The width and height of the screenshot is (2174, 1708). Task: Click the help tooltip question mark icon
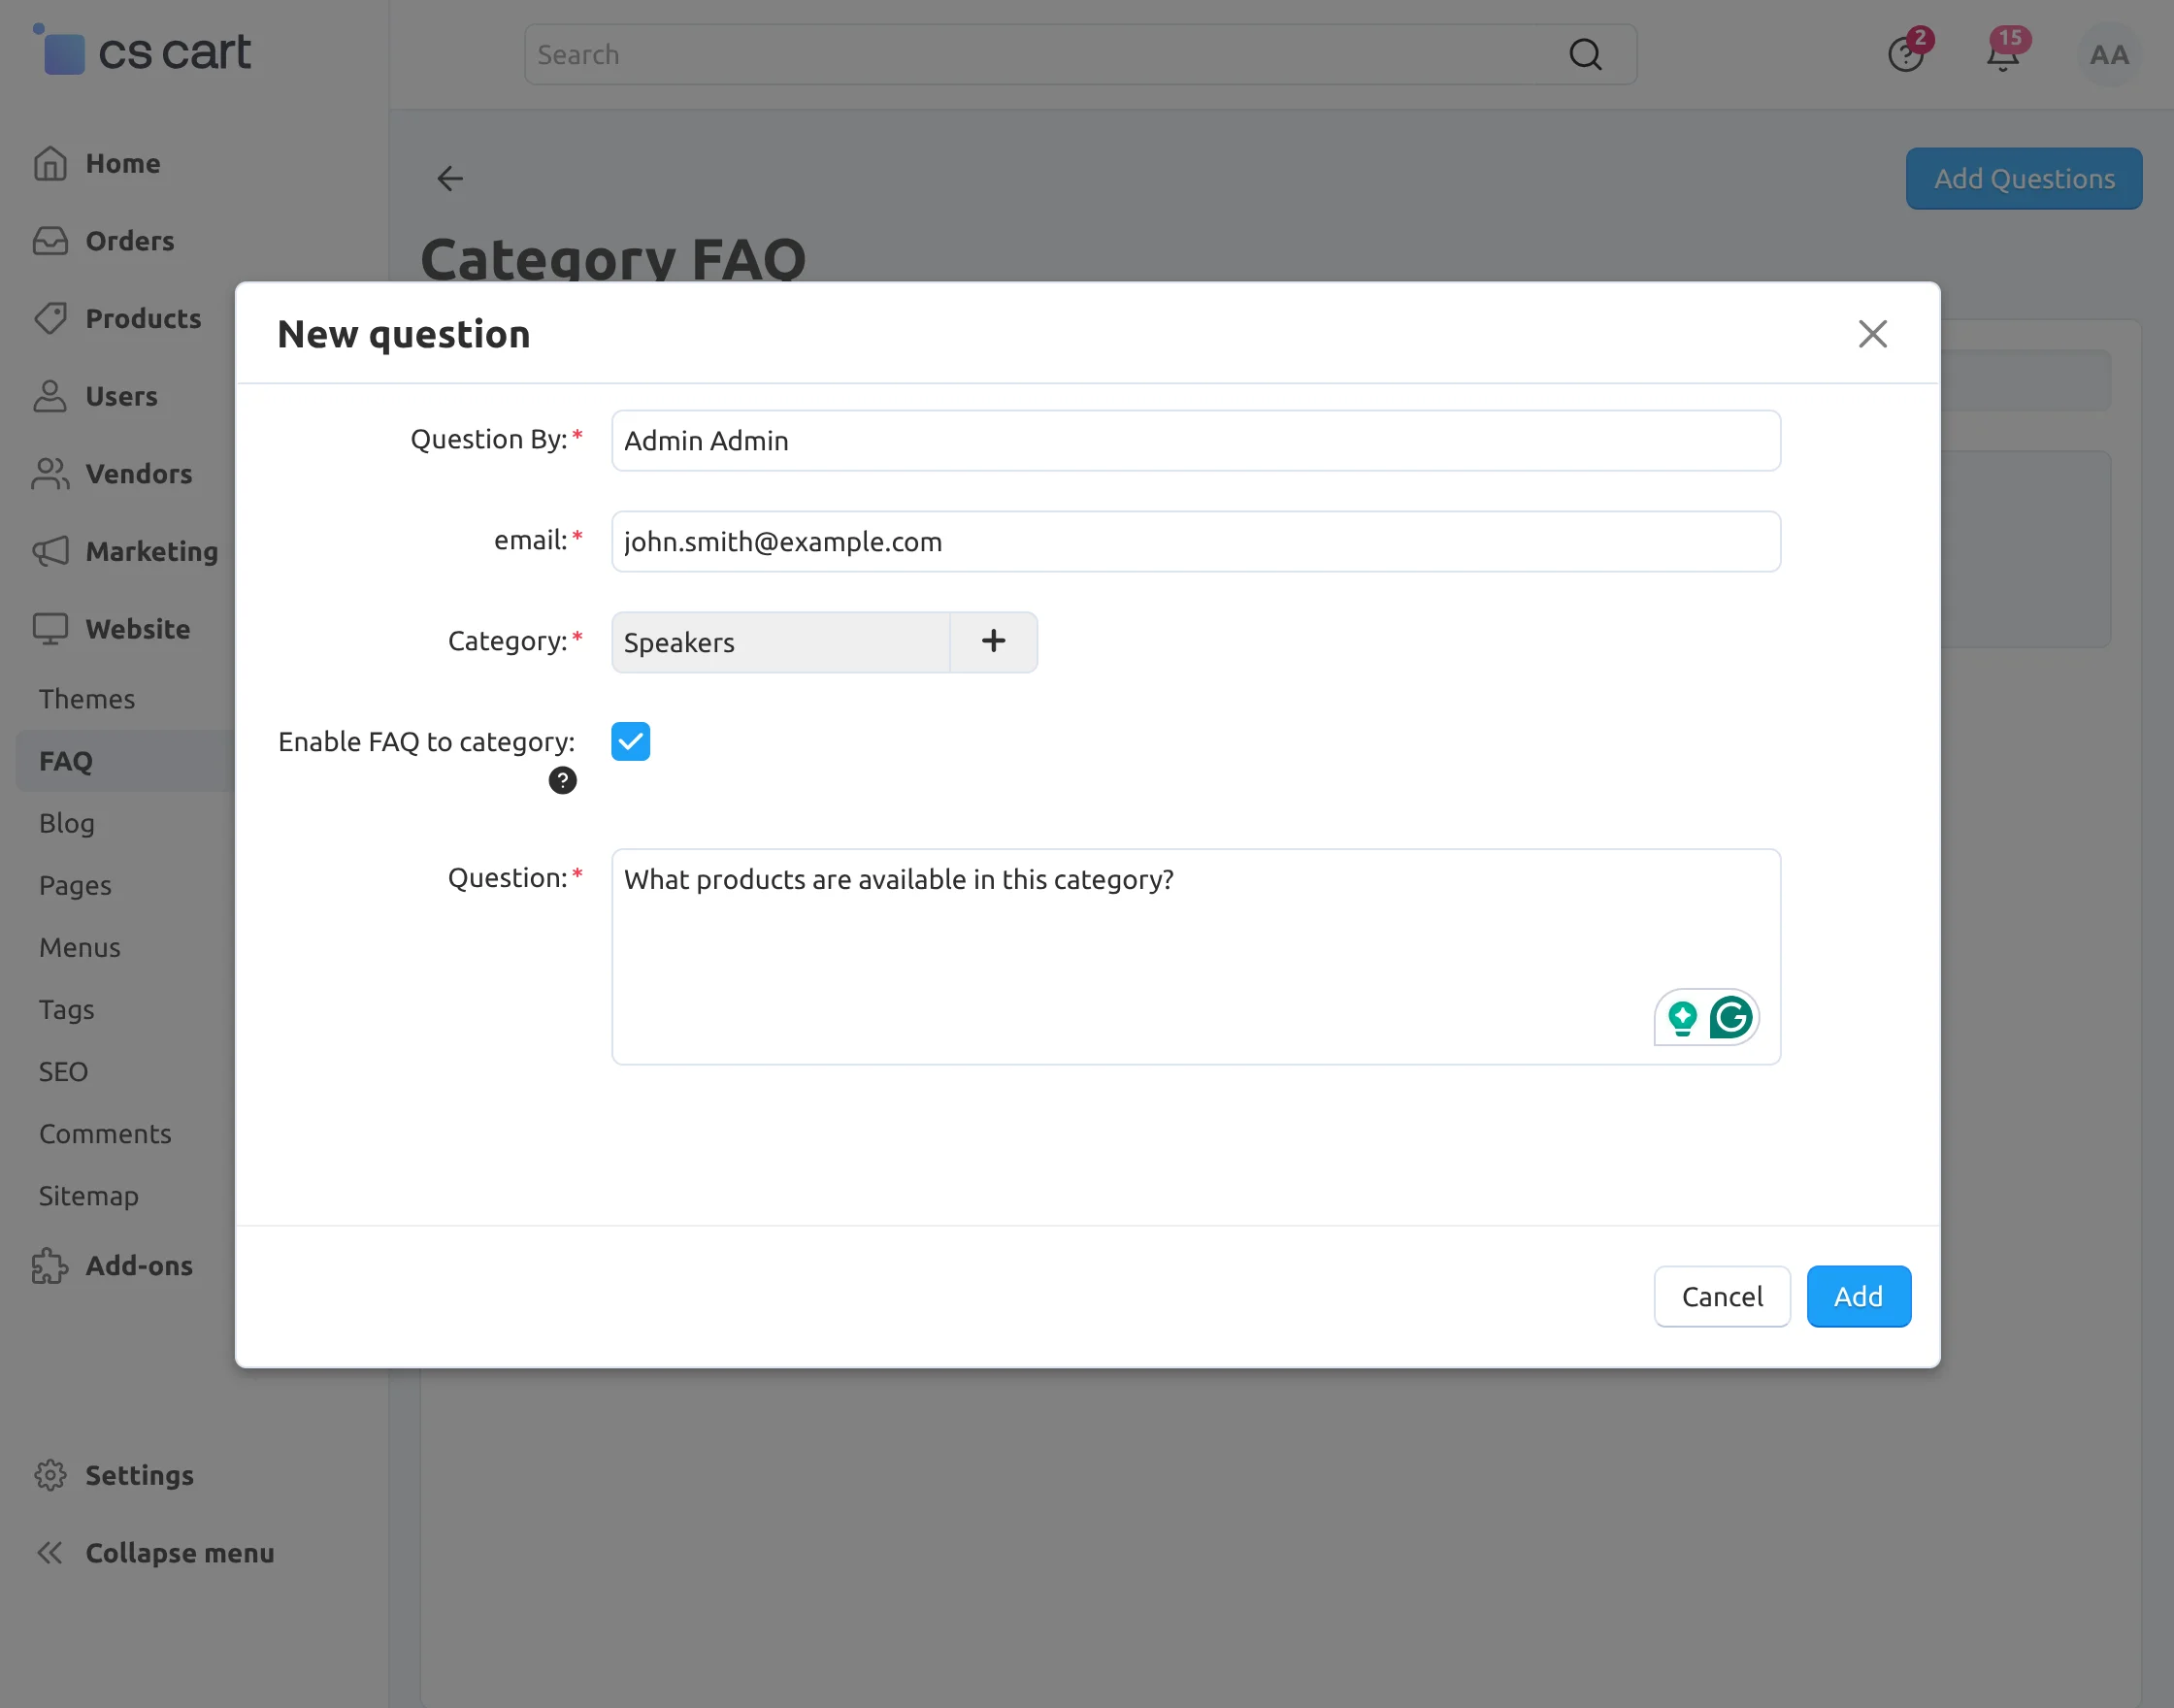[563, 780]
